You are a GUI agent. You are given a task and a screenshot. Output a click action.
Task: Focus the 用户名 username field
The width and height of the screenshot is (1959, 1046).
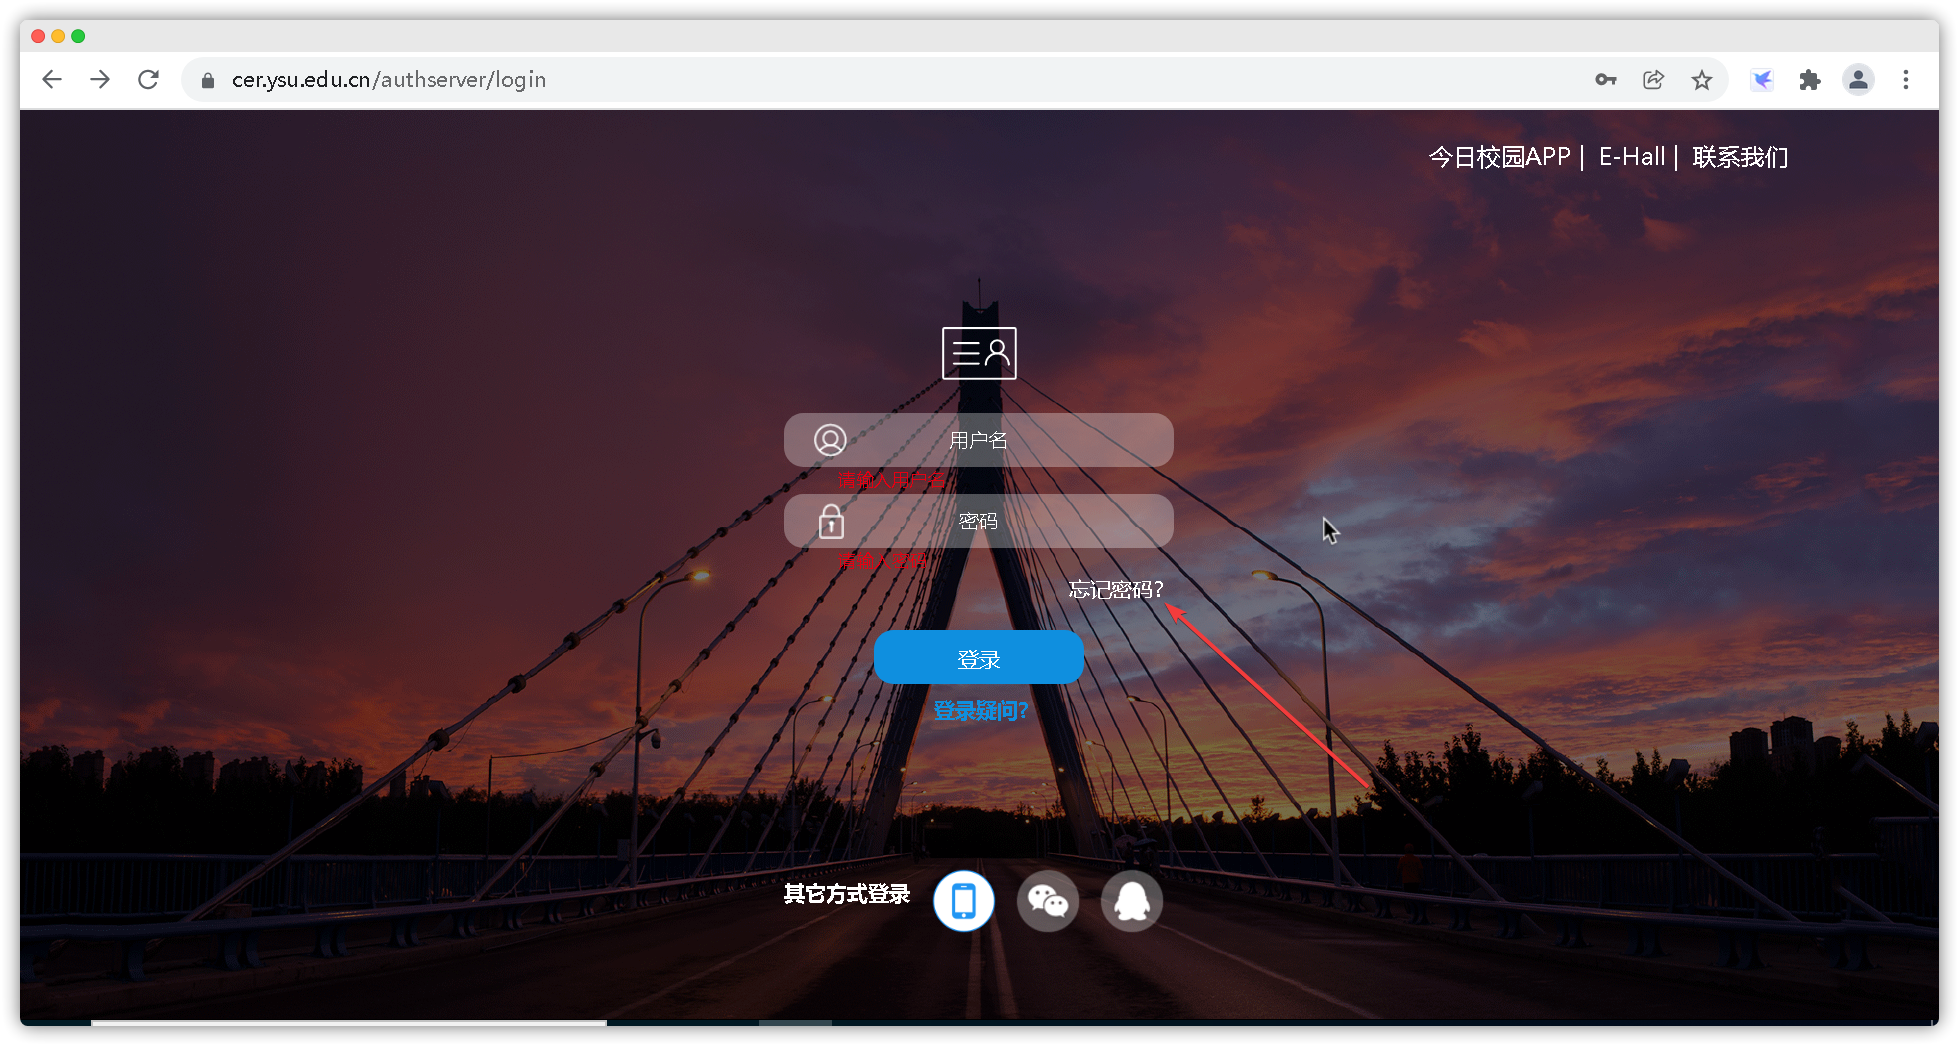978,440
